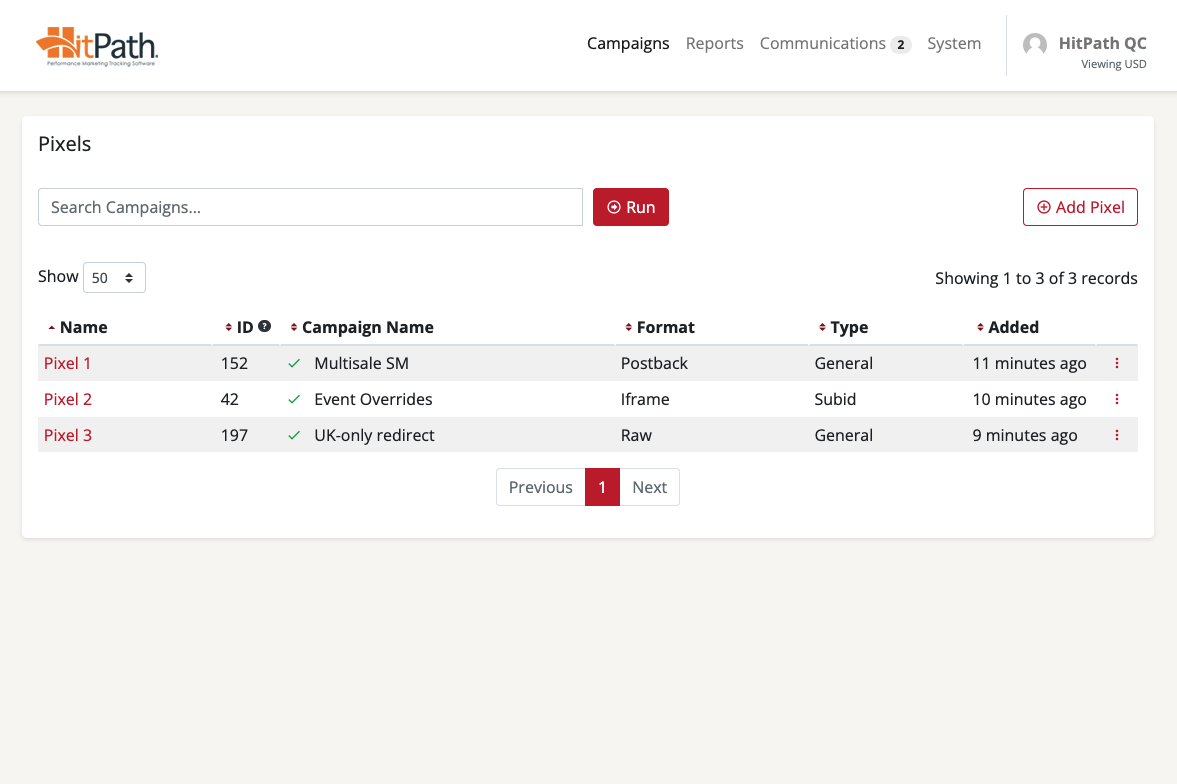Screen dimensions: 1177x784
Task: Open the Campaigns menu
Action: click(628, 44)
